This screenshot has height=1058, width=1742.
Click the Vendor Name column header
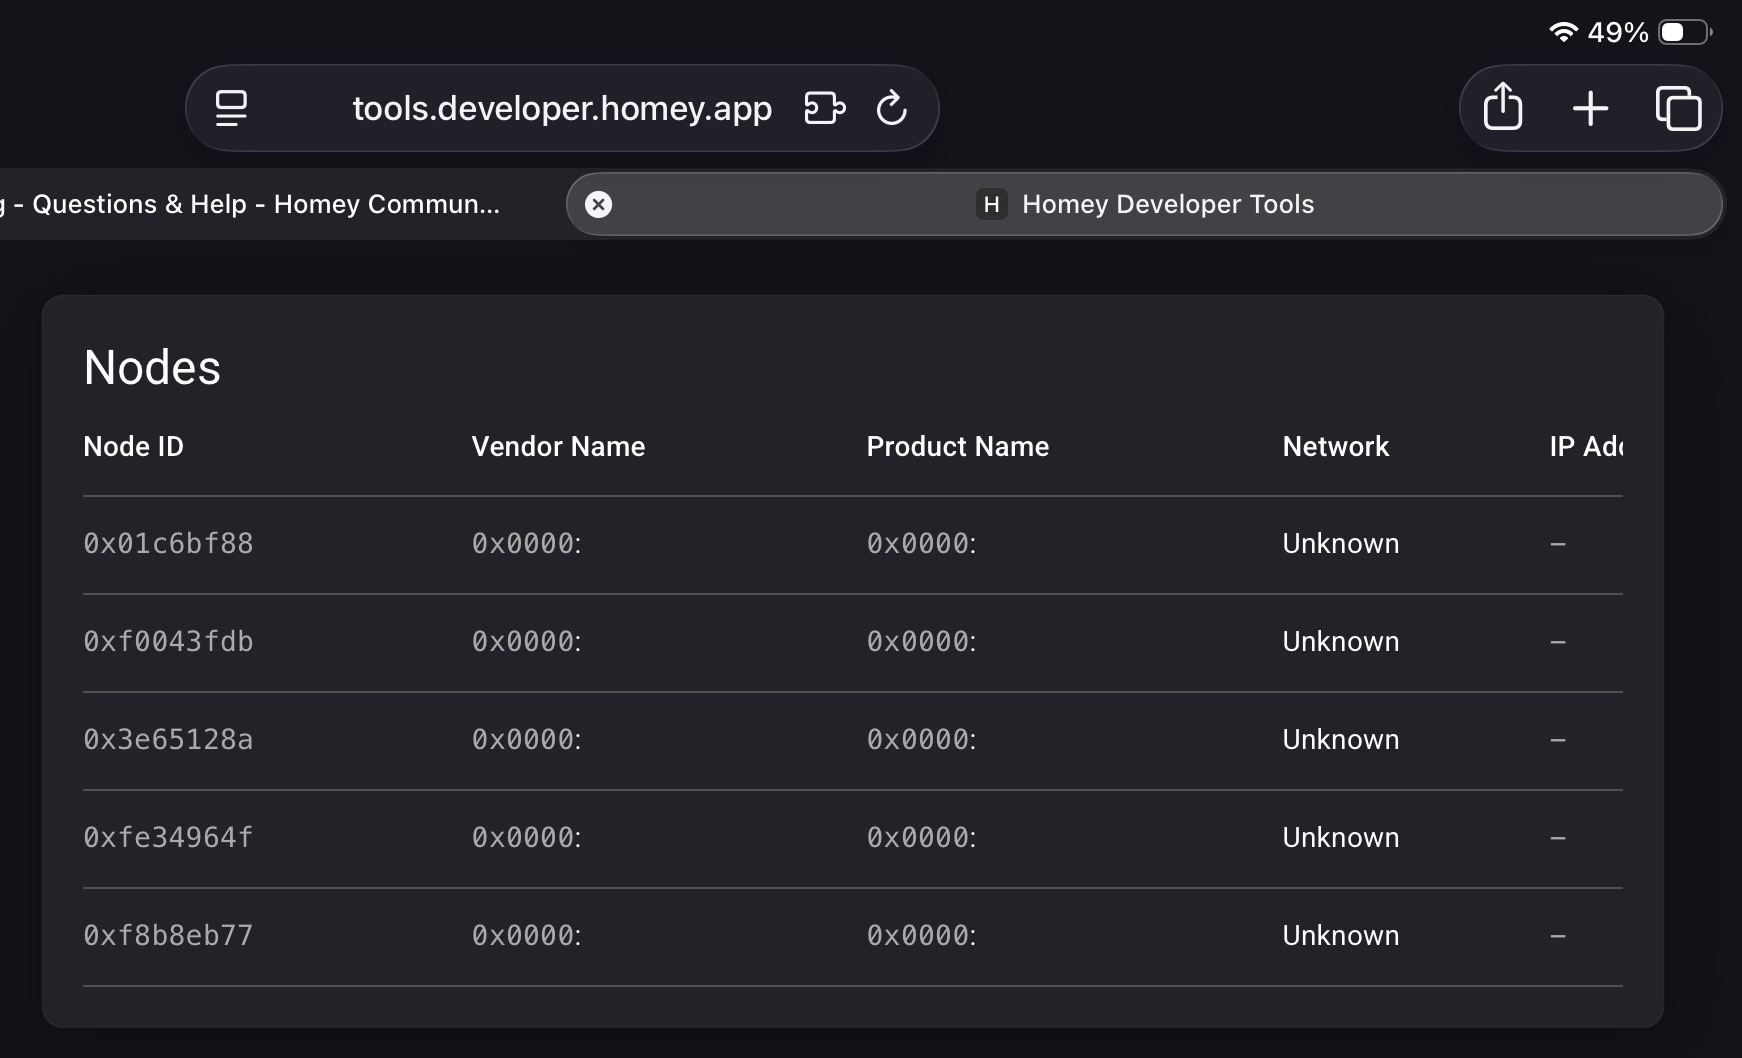[558, 446]
